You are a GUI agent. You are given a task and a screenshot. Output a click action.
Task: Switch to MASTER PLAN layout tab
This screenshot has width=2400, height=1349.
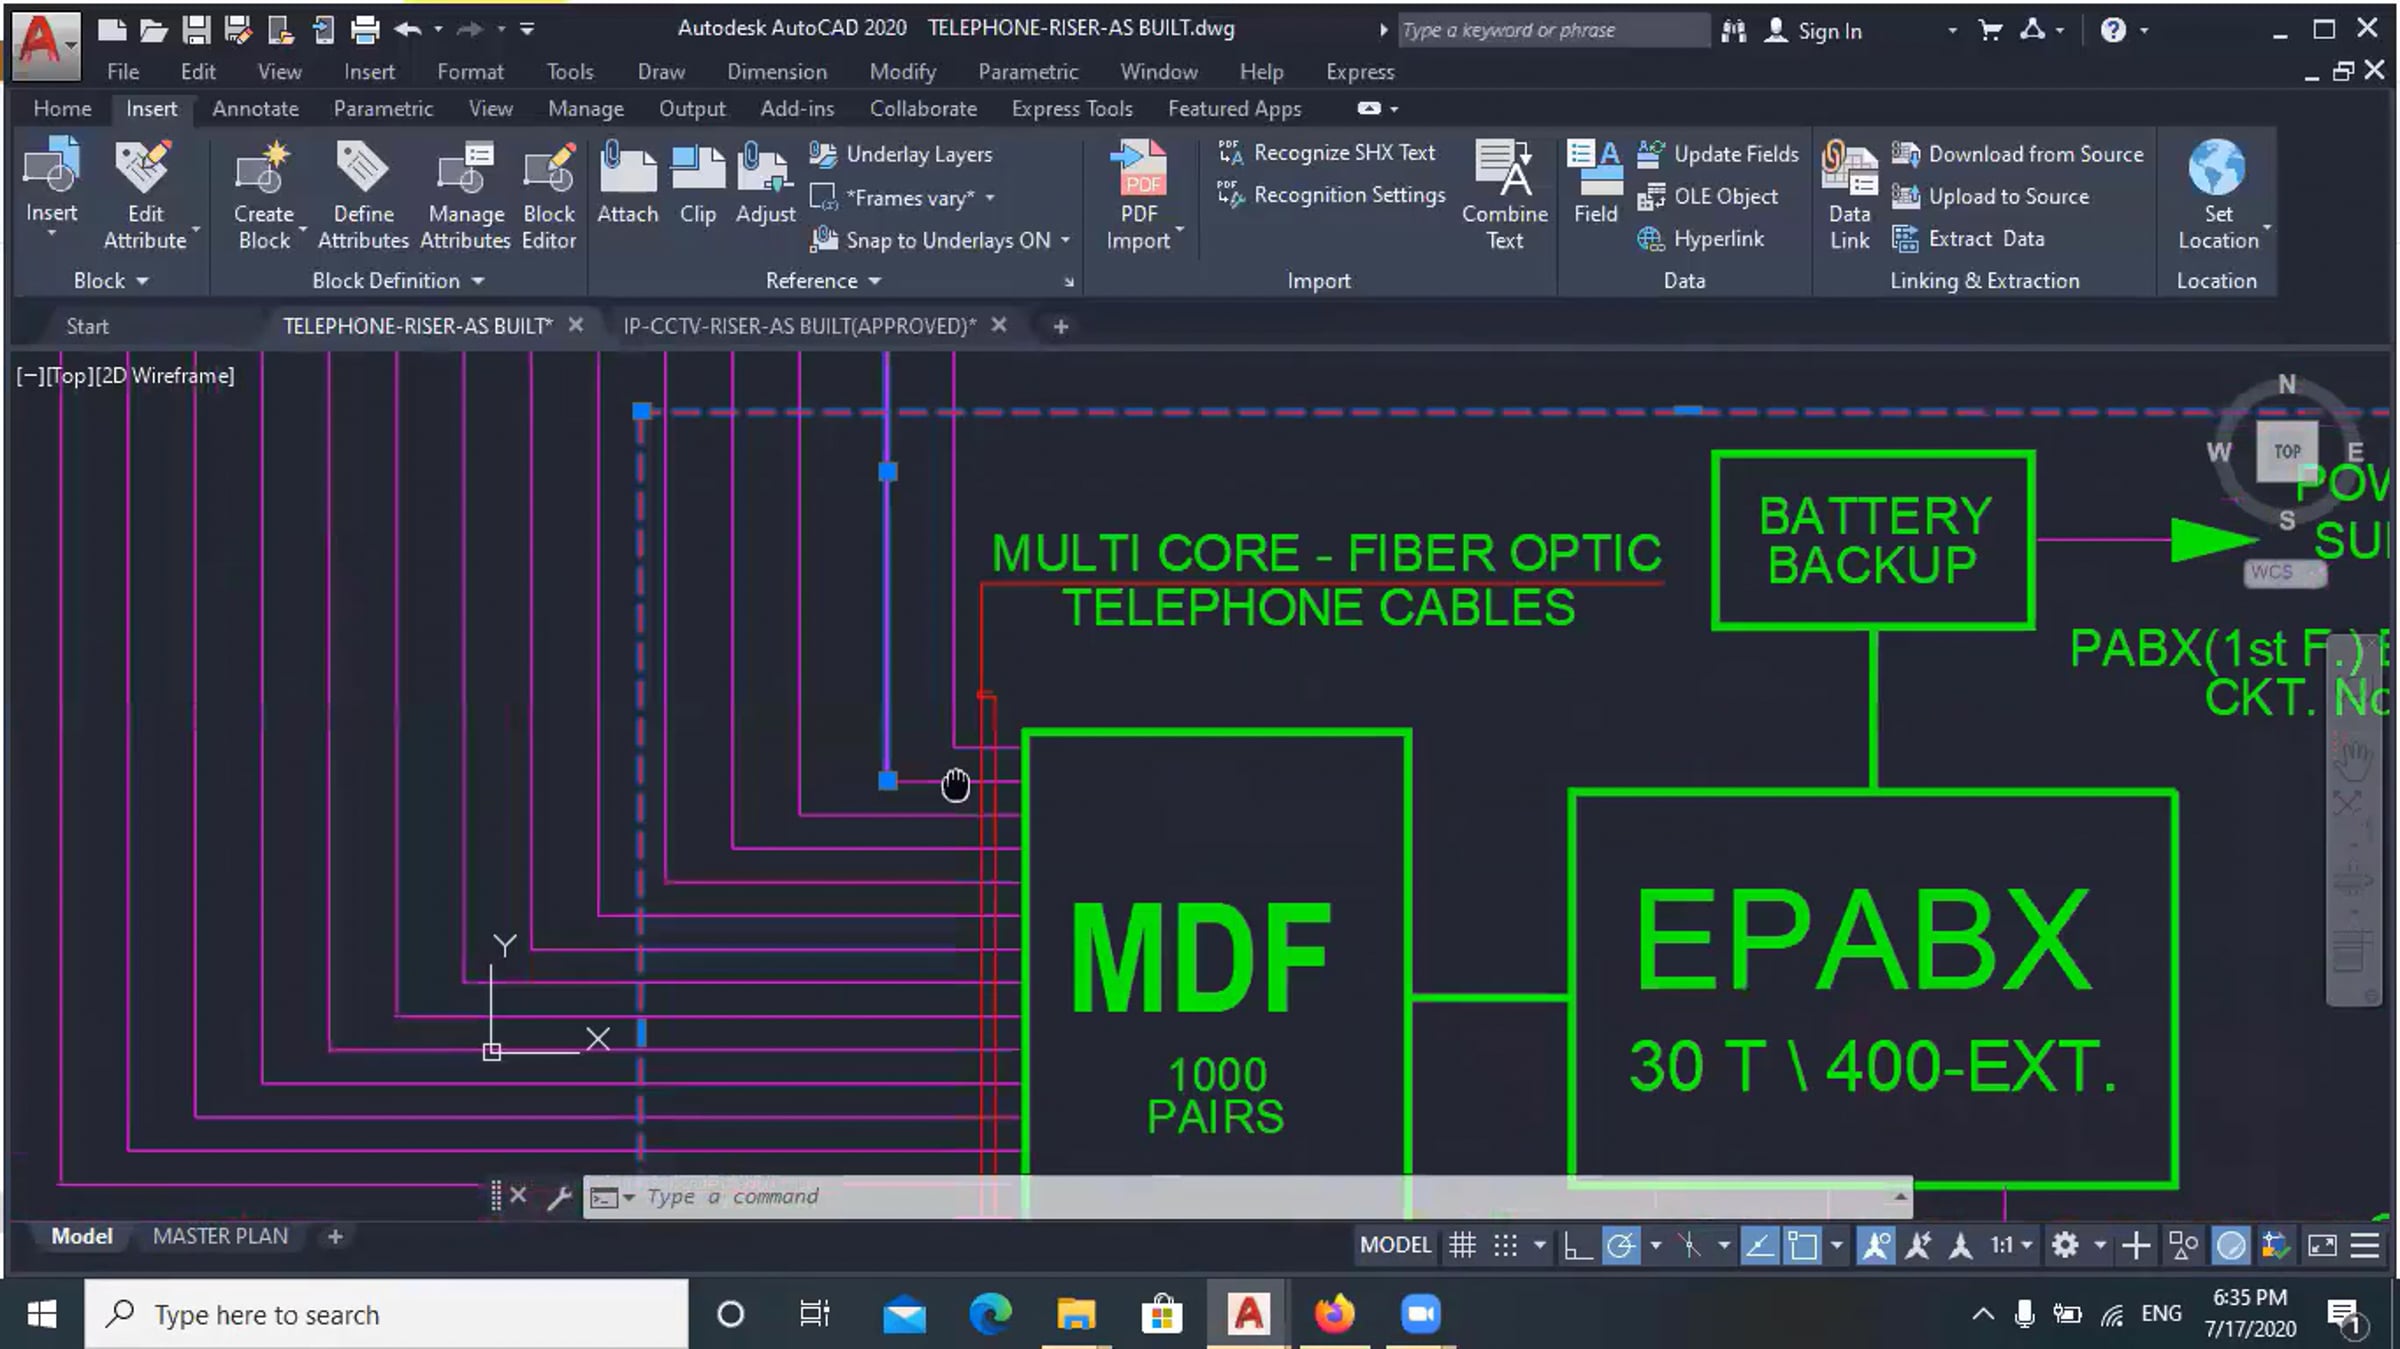point(220,1236)
